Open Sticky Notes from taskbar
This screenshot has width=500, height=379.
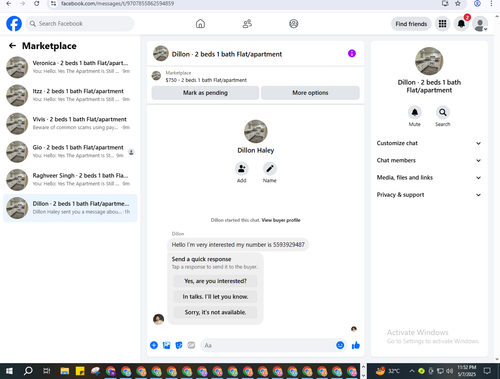click(x=80, y=371)
